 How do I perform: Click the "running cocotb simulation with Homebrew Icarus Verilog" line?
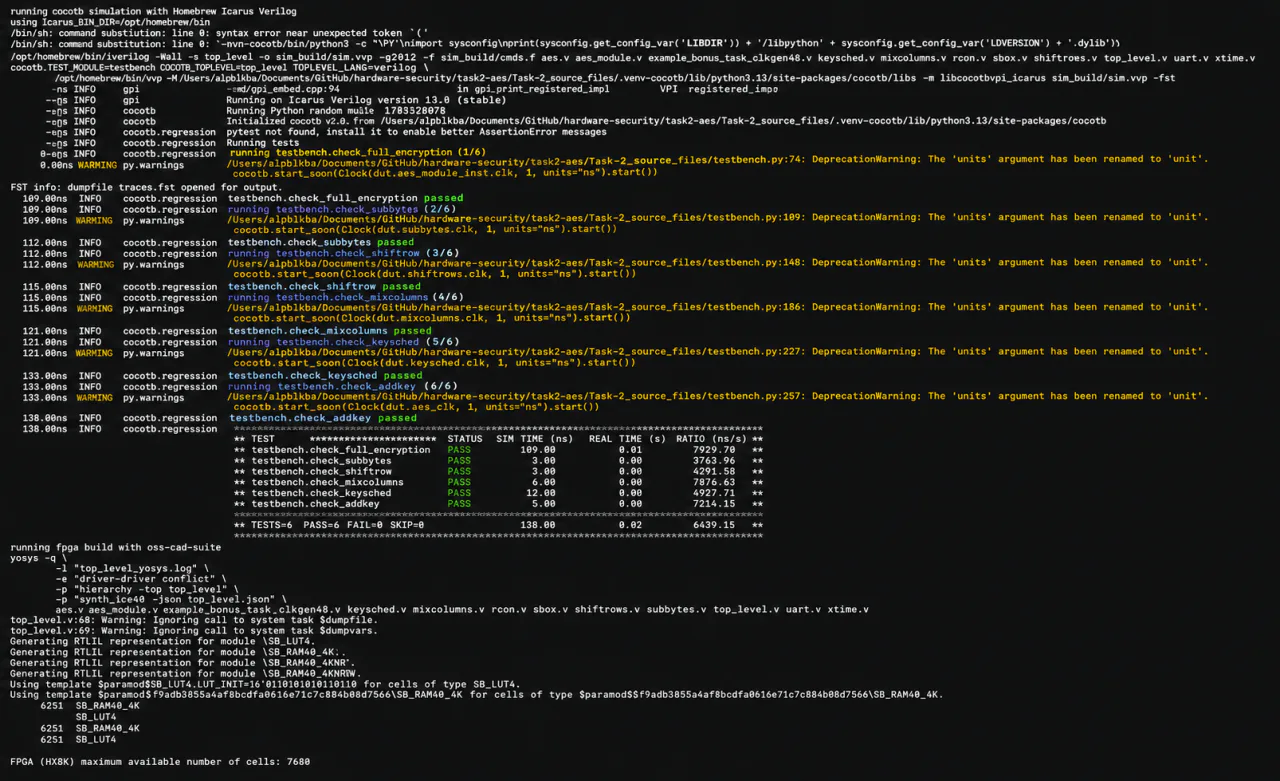pyautogui.click(x=153, y=11)
